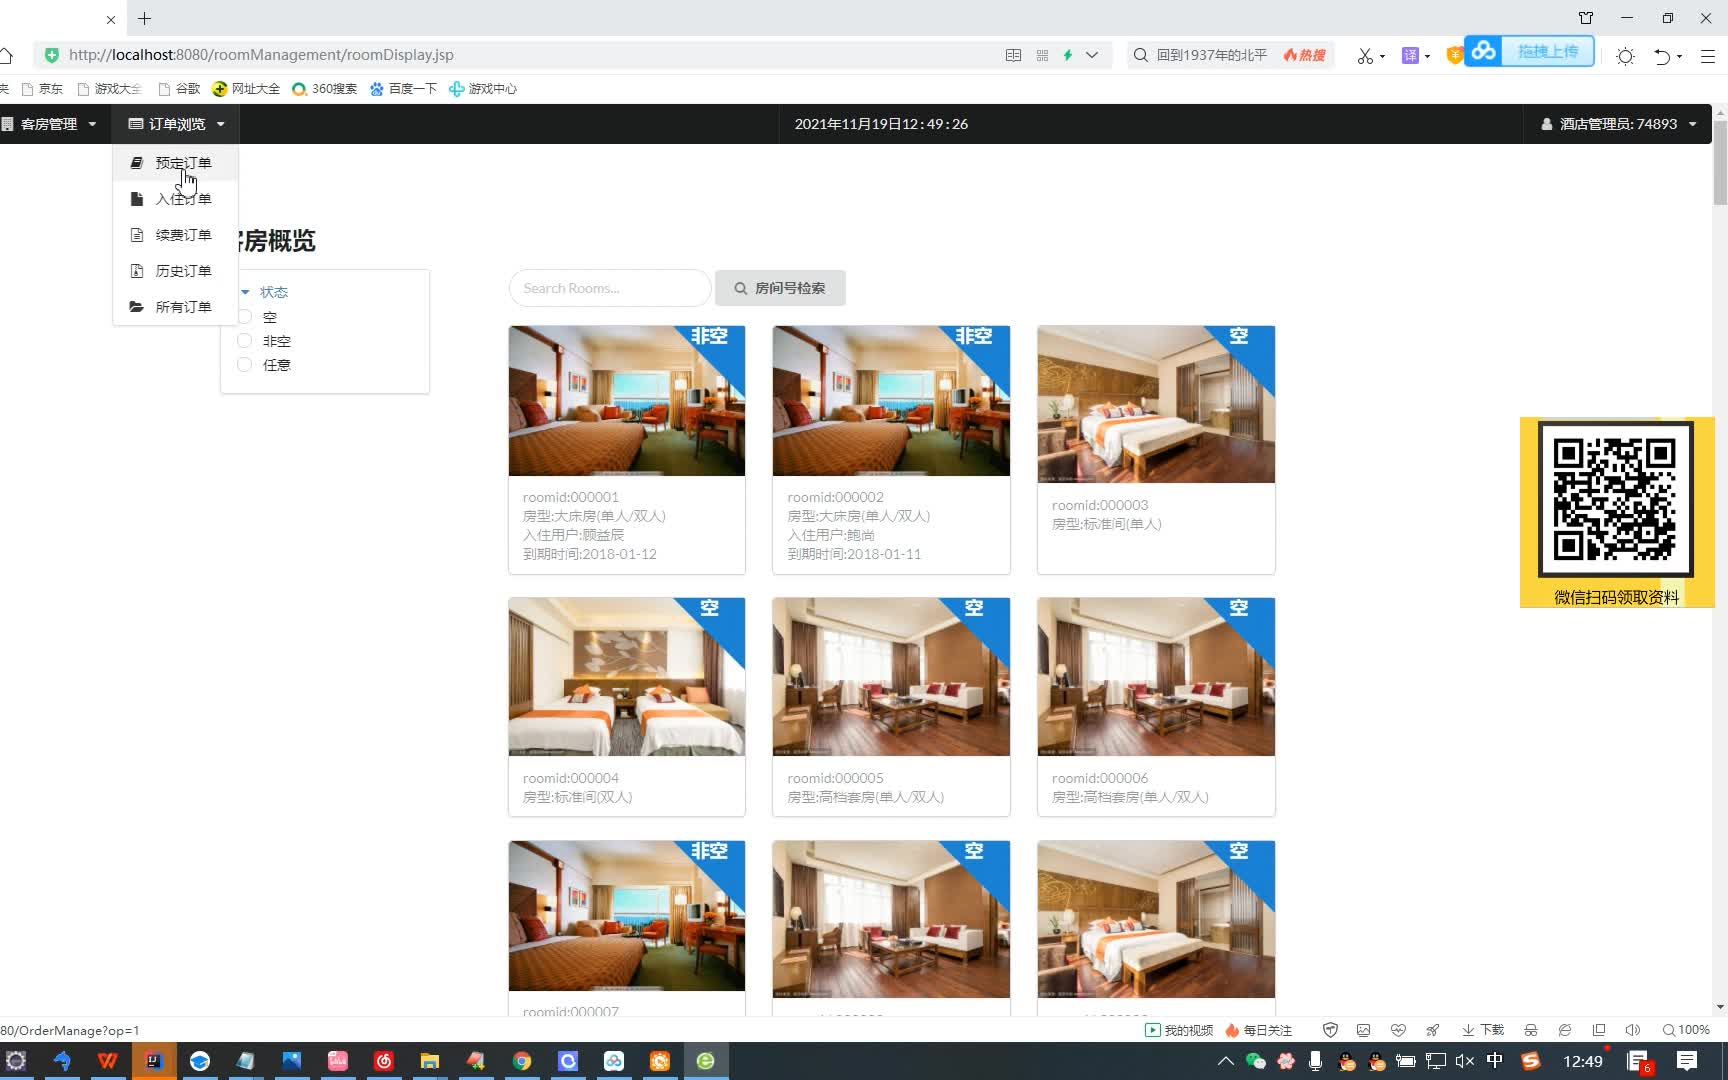Open File Explorer from the taskbar
Viewport: 1728px width, 1080px height.
click(x=430, y=1061)
